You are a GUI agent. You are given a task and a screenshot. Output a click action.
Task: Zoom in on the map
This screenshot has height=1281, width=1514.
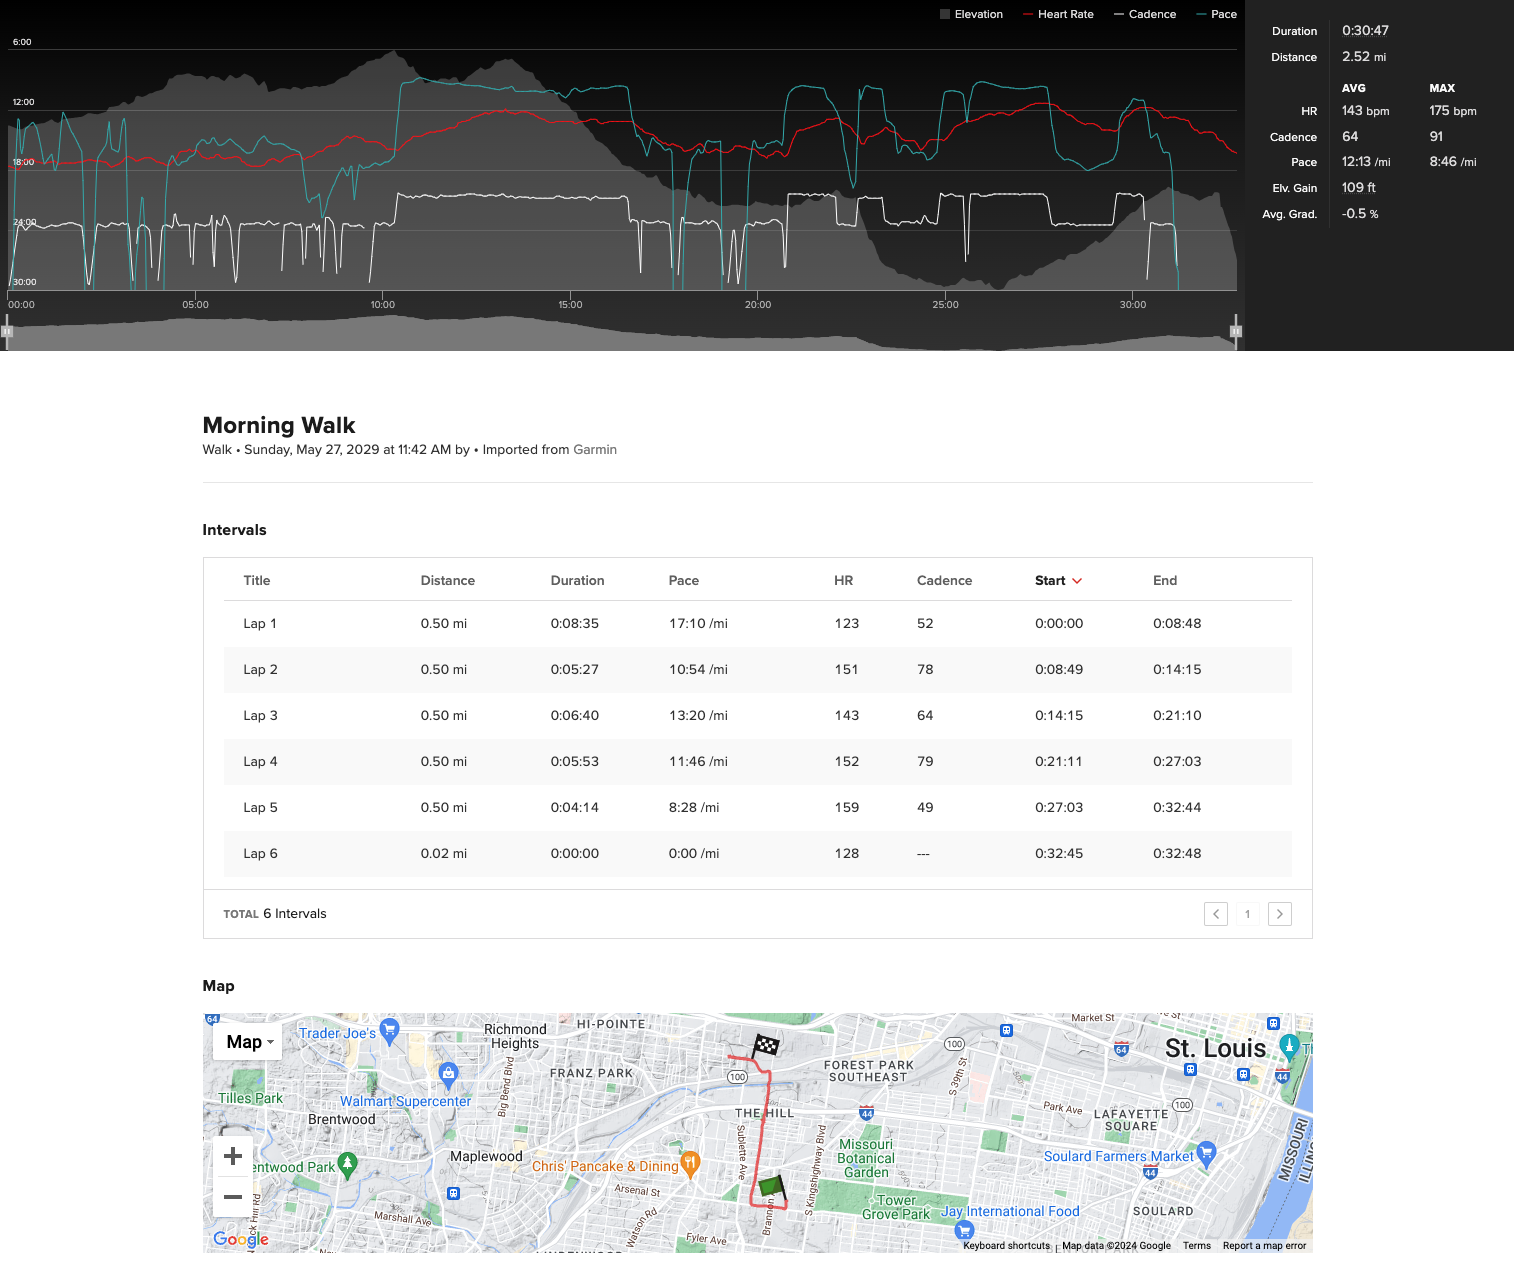point(233,1156)
